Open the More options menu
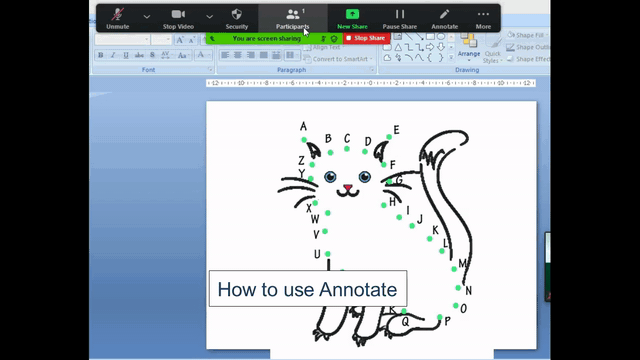The image size is (640, 360). tap(483, 19)
